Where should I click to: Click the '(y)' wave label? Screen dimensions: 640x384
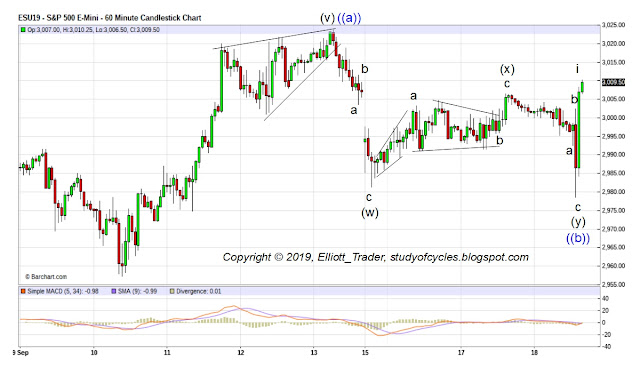point(578,222)
